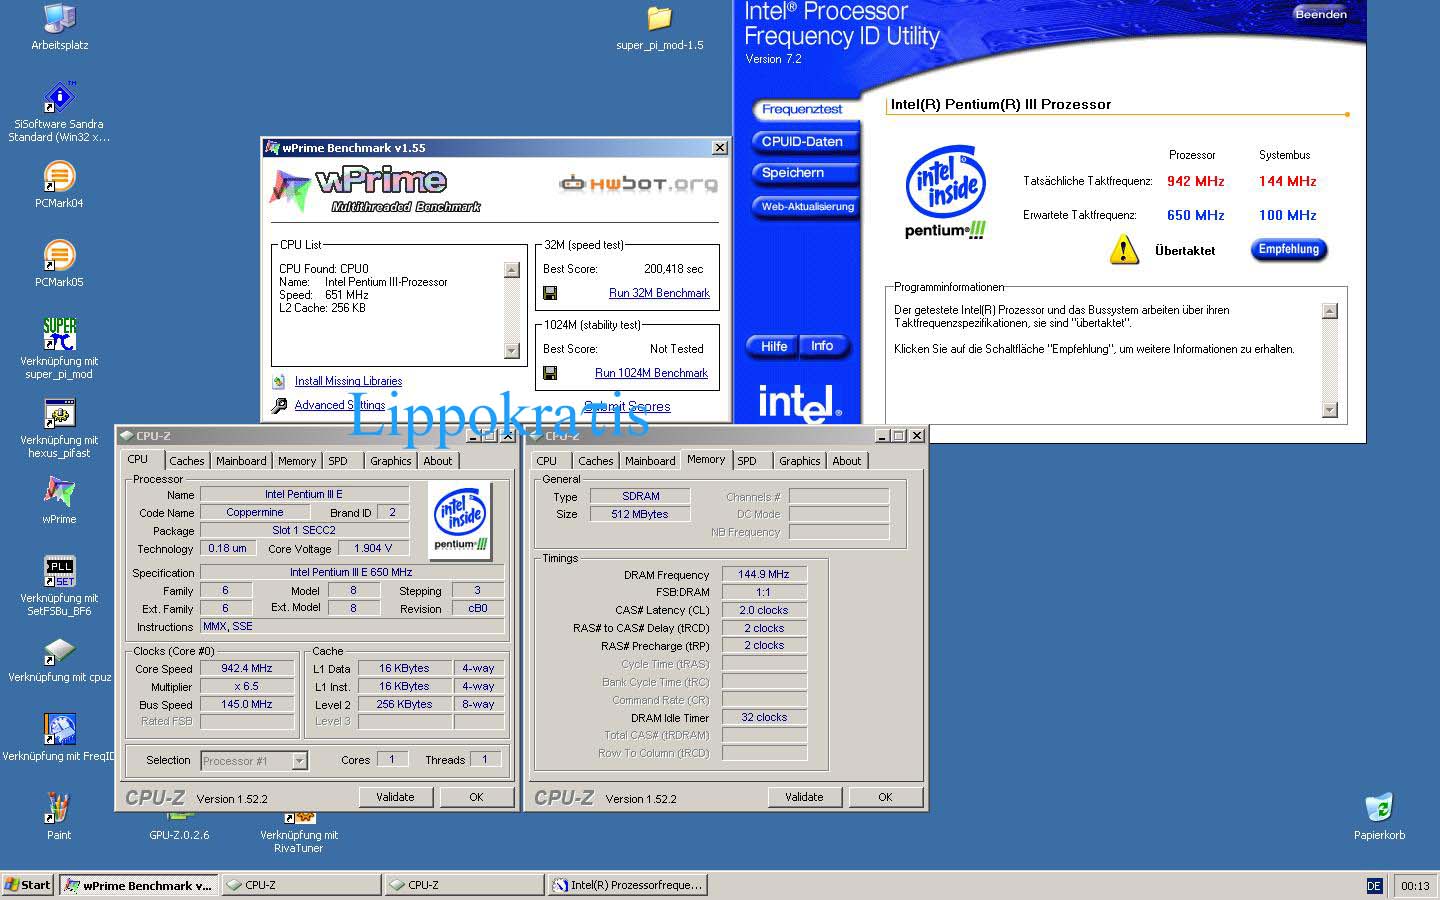
Task: Click the Run 32M Benchmark link
Action: click(659, 293)
